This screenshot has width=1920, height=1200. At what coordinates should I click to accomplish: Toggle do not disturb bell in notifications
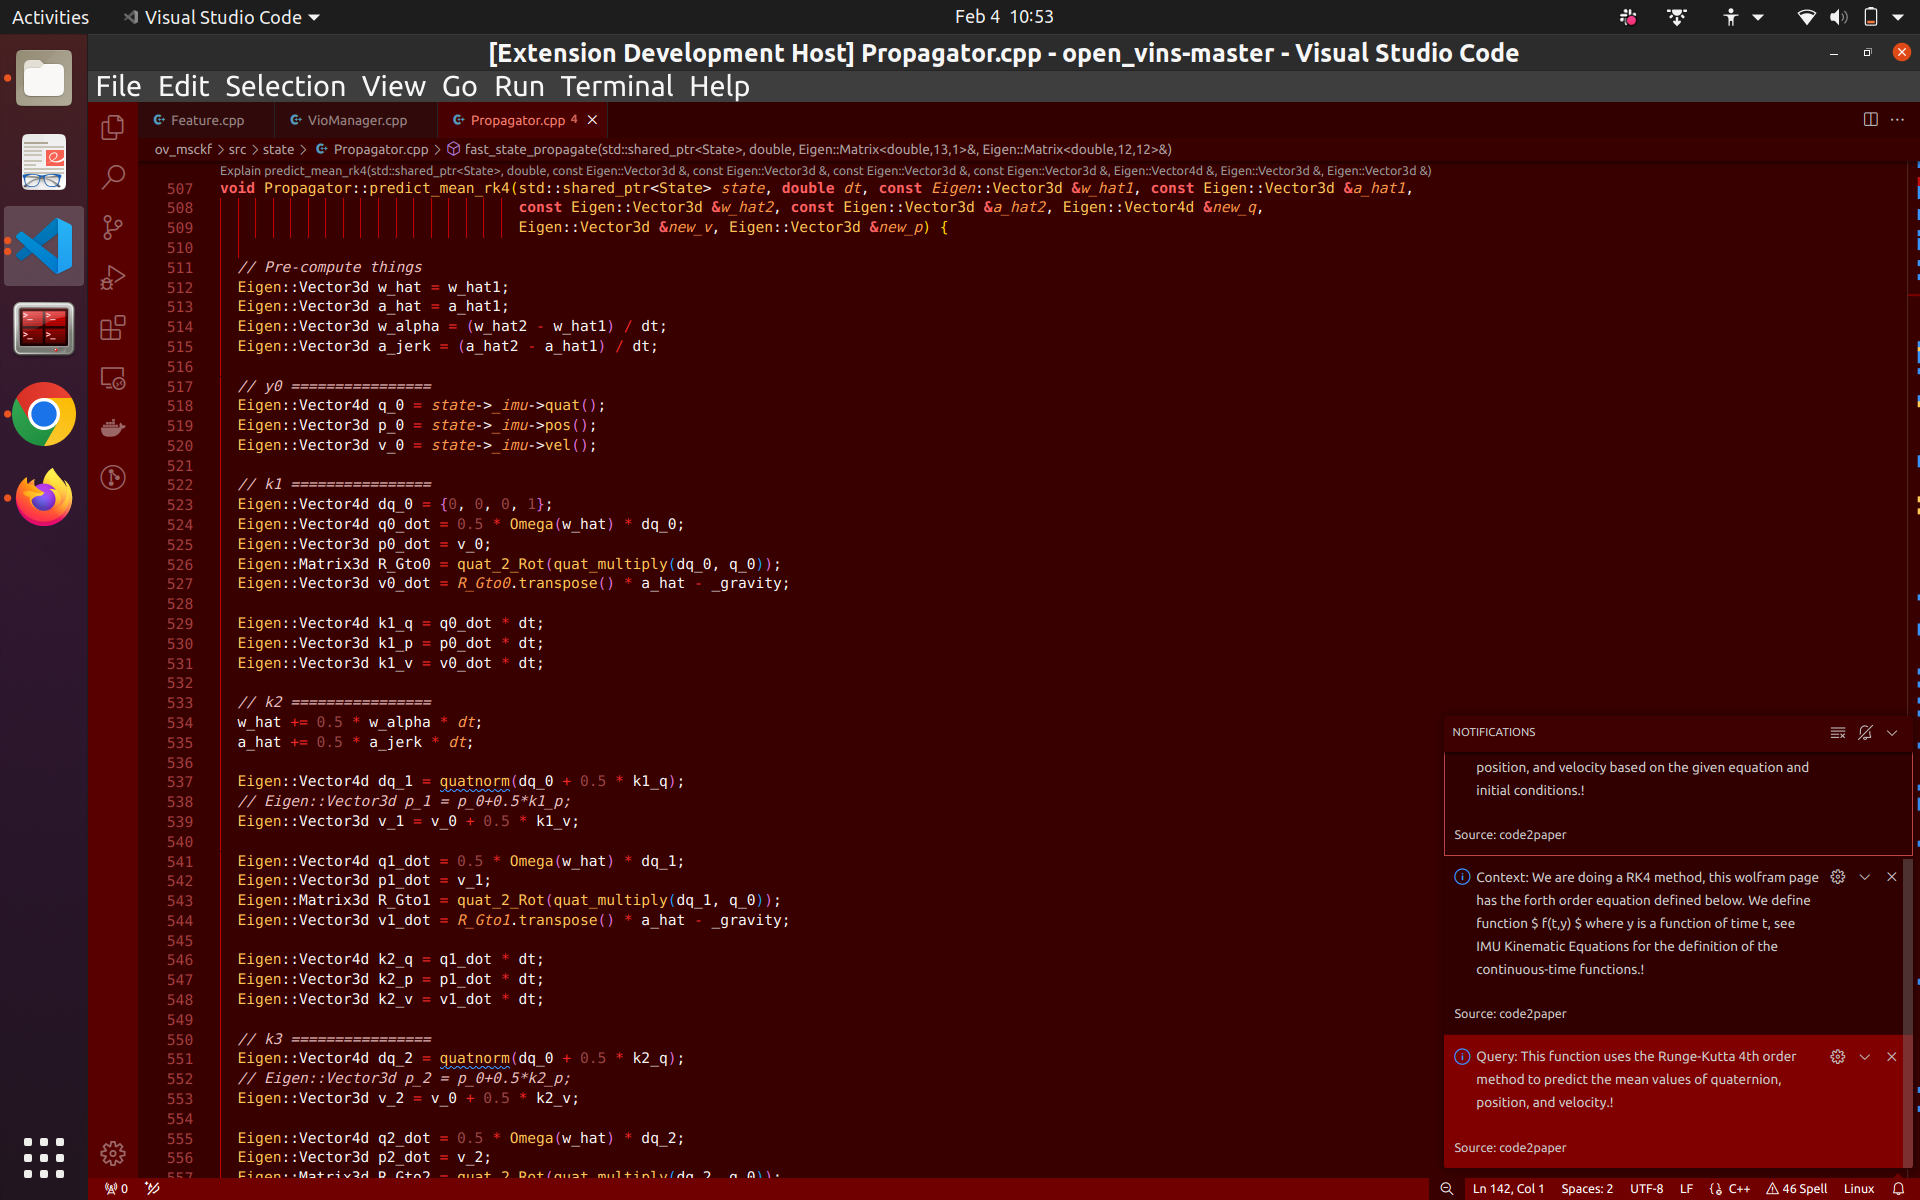tap(1865, 732)
